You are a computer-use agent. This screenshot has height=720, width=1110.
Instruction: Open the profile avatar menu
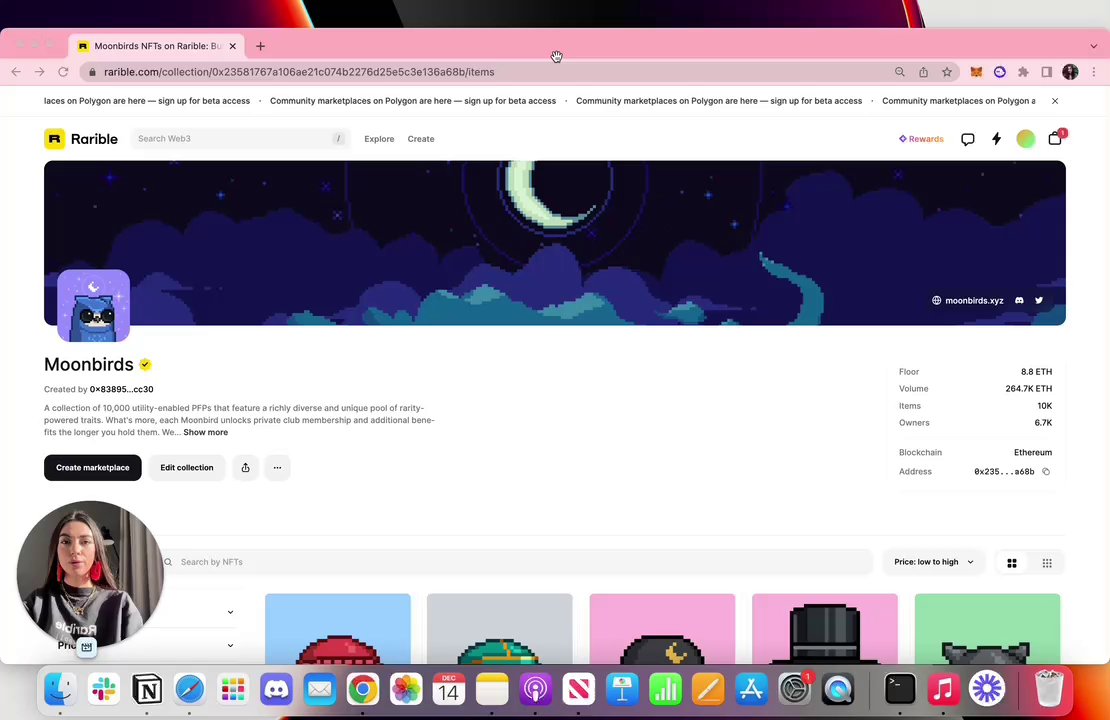tap(1025, 139)
